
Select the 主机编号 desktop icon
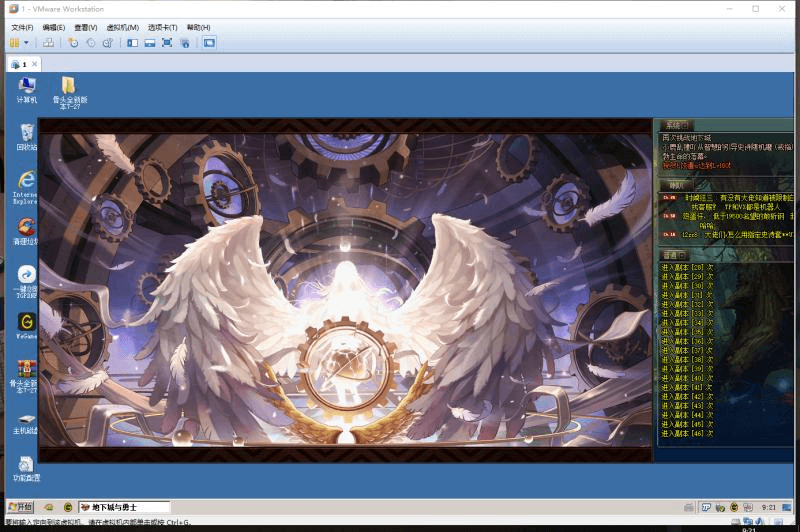[x=25, y=424]
